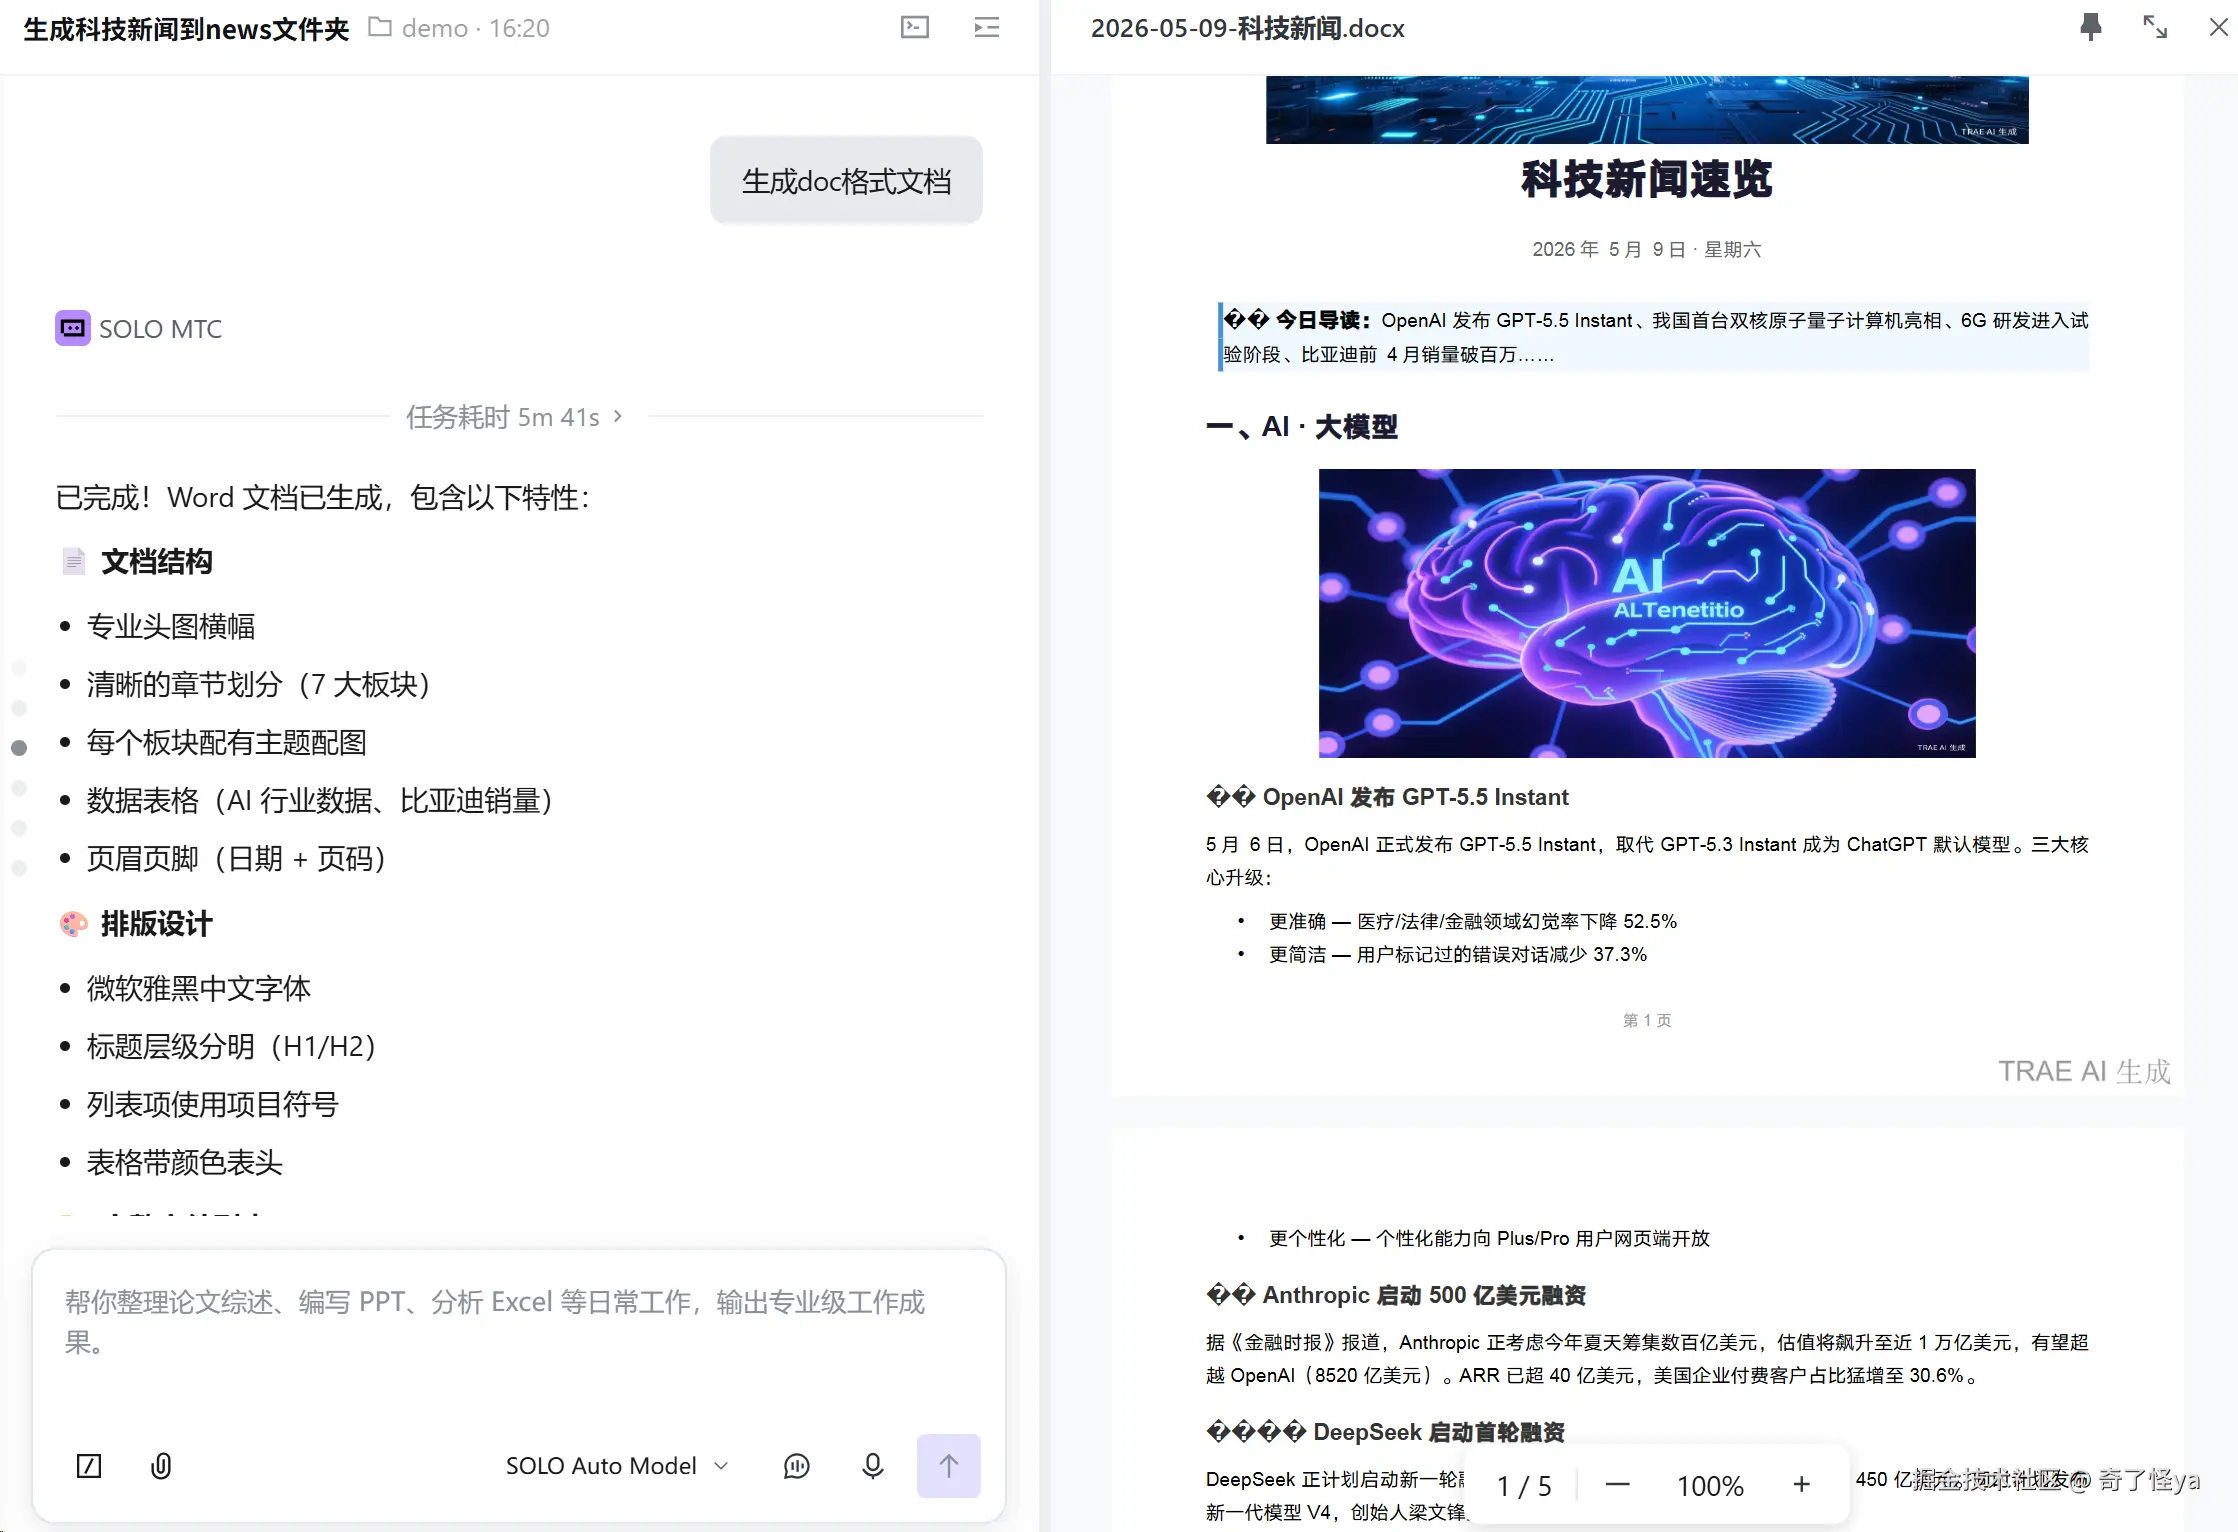Click the list item 标题层级分明（H1/H2）

[231, 1046]
